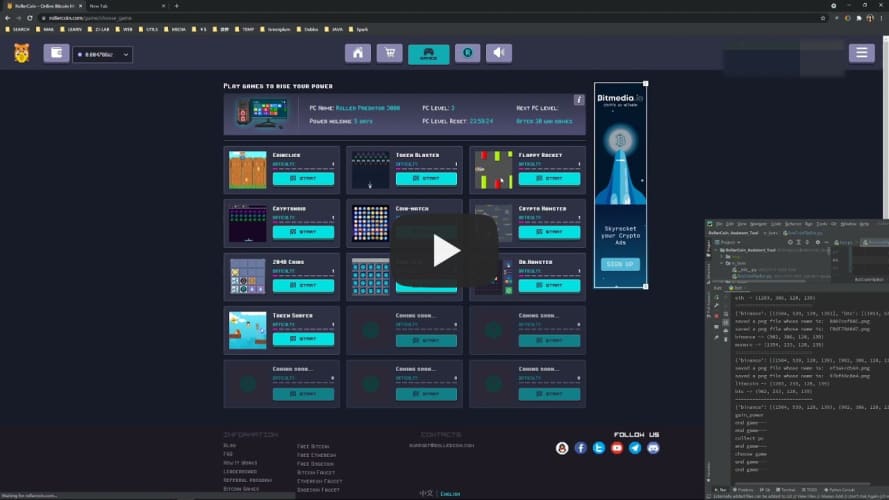Select the Games controller nav button
This screenshot has height=500, width=889.
tap(429, 54)
